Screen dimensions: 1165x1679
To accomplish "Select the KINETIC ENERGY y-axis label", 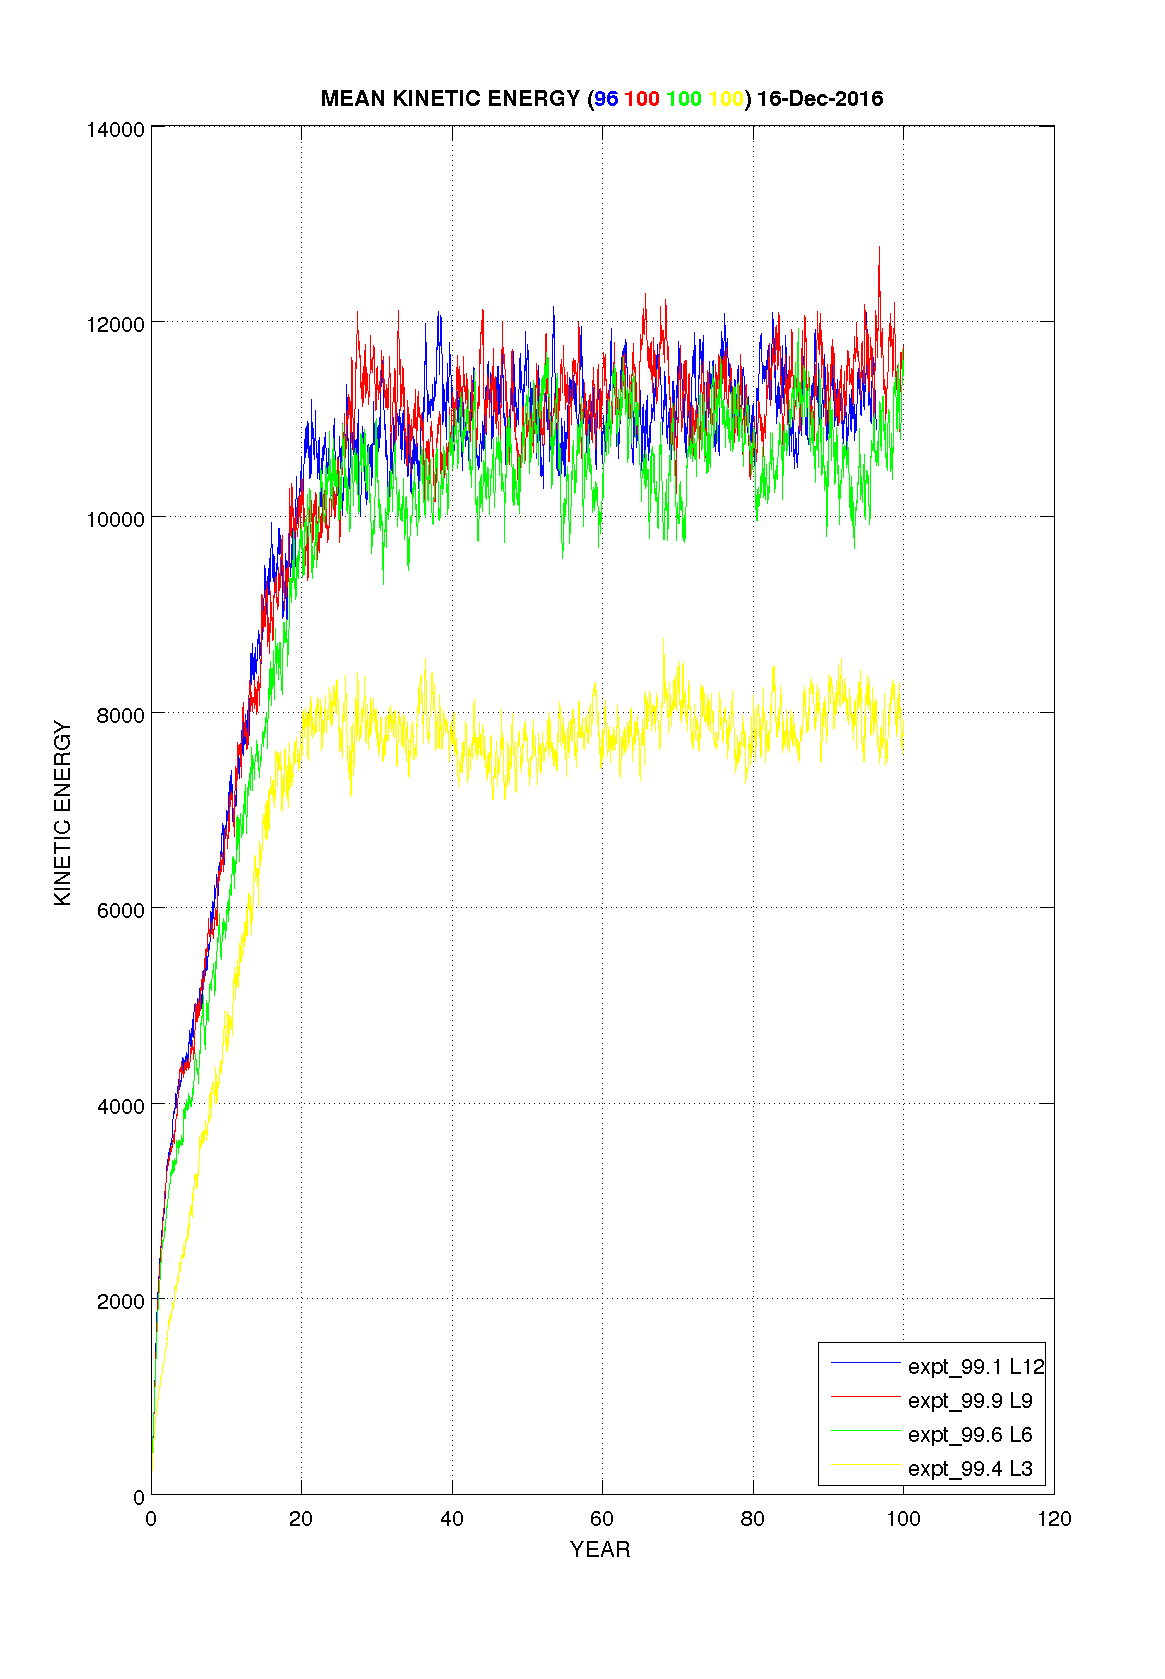I will [63, 813].
